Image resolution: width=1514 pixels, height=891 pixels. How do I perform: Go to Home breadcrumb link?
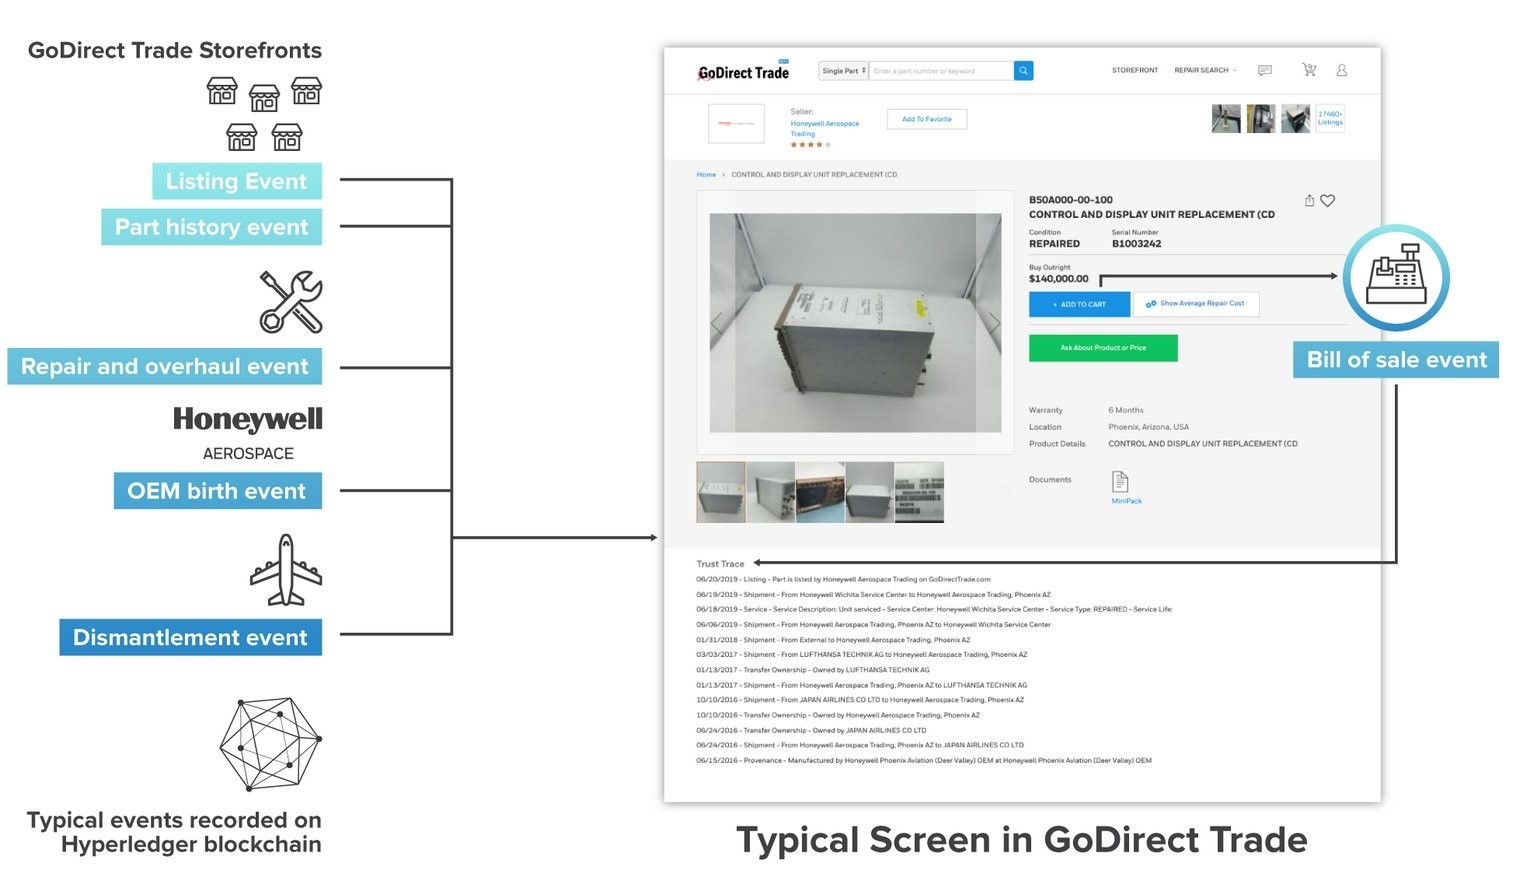pos(706,175)
